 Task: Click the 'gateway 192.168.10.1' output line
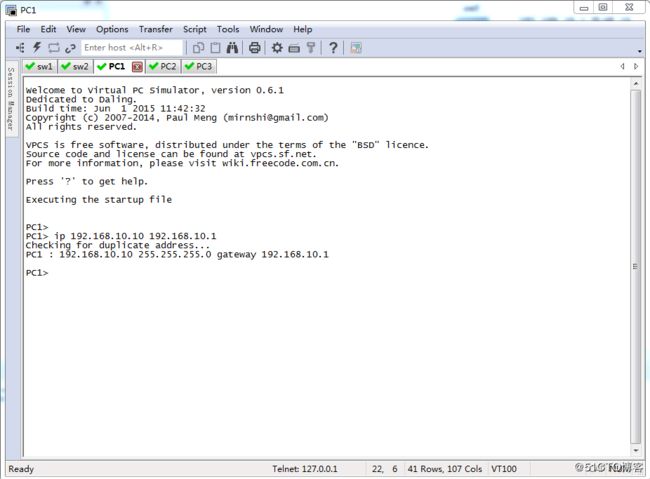[x=177, y=254]
